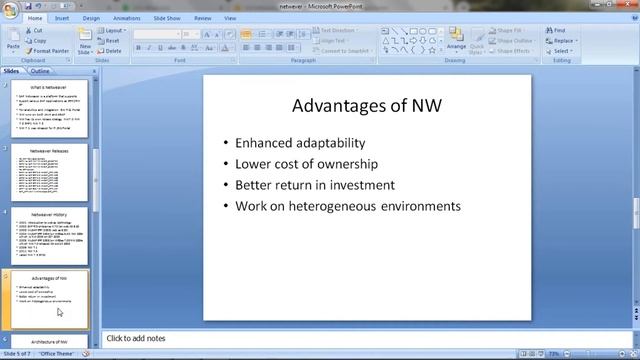Copy the selection to clipboard

pos(36,41)
